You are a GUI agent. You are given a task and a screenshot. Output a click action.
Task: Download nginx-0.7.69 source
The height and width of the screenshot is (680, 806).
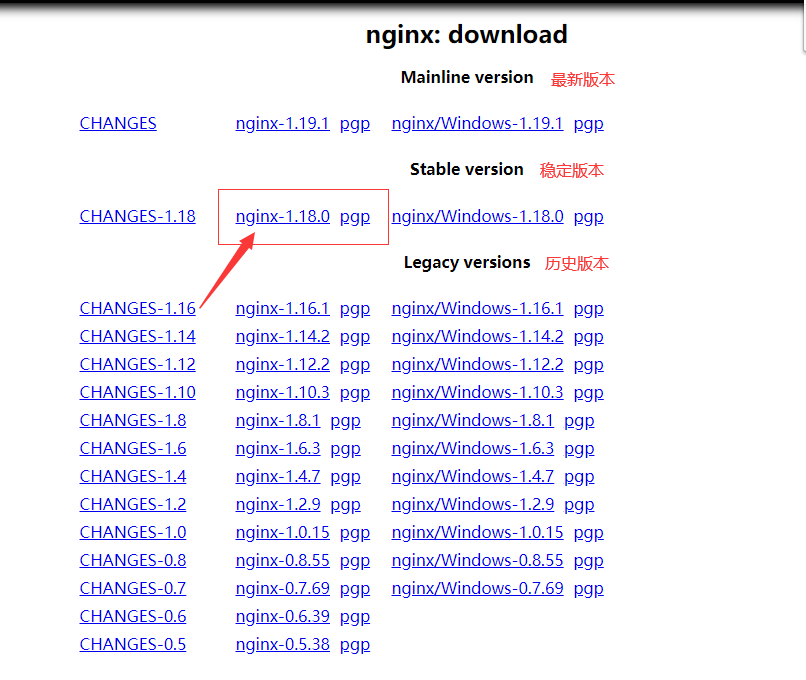(282, 589)
